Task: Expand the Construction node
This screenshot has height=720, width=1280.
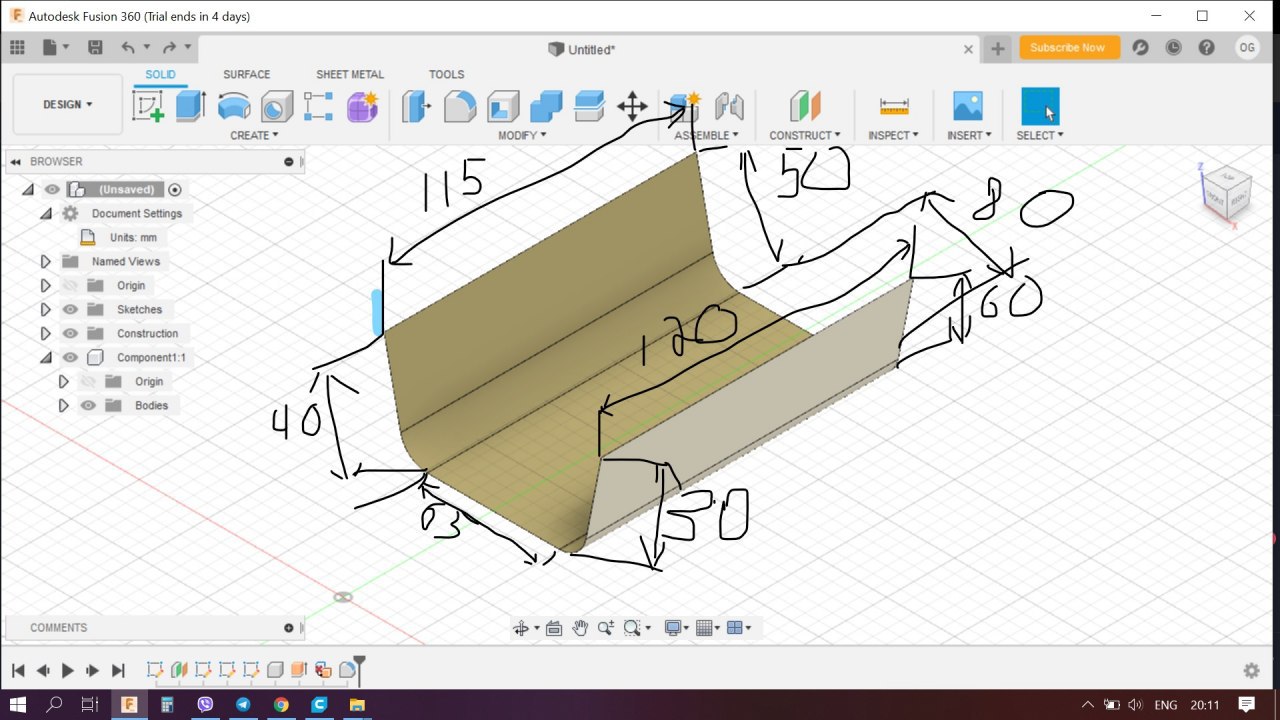Action: (46, 333)
